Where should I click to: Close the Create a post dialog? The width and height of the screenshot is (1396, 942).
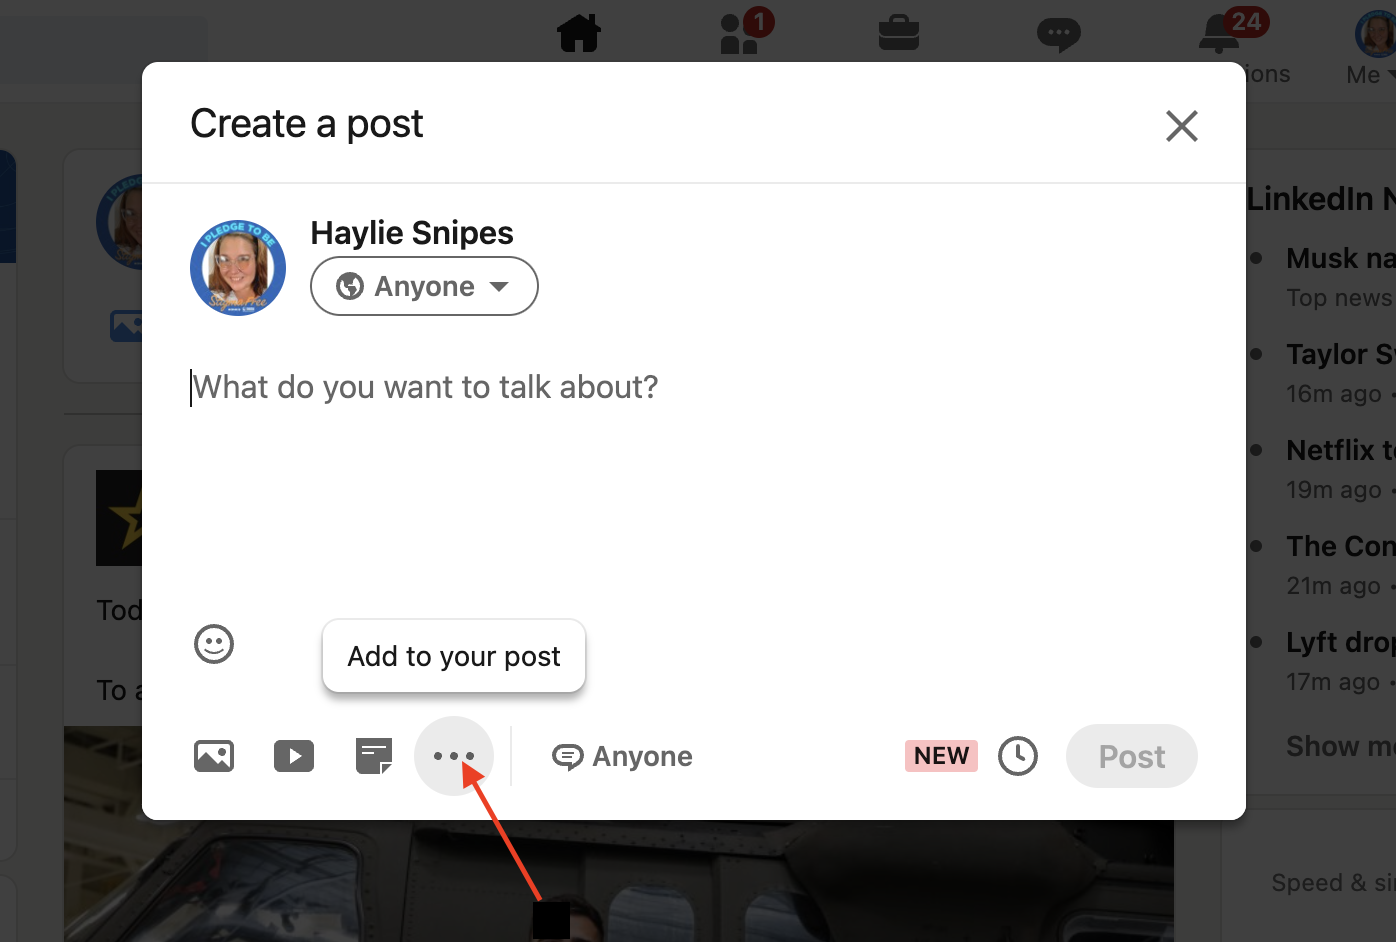[1181, 126]
